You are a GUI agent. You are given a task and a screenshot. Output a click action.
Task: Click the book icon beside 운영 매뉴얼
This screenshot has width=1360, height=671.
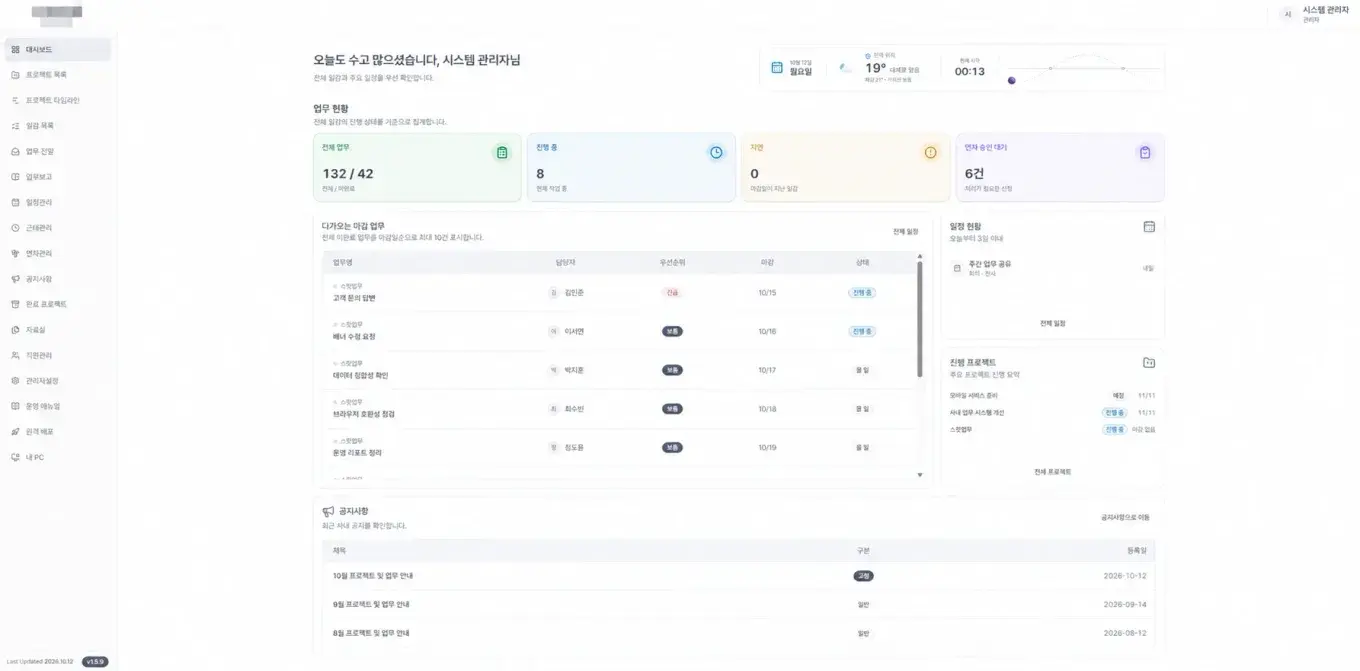coord(15,406)
